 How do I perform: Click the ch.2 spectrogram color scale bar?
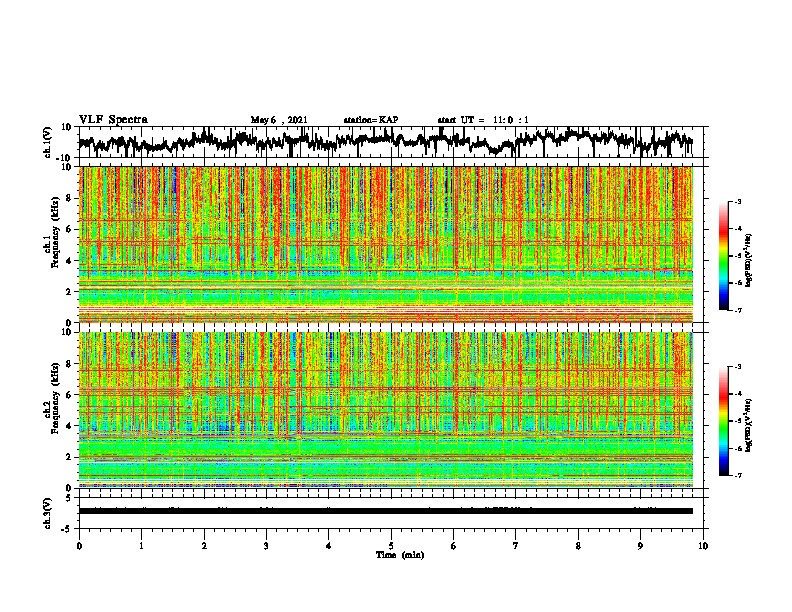(x=724, y=421)
